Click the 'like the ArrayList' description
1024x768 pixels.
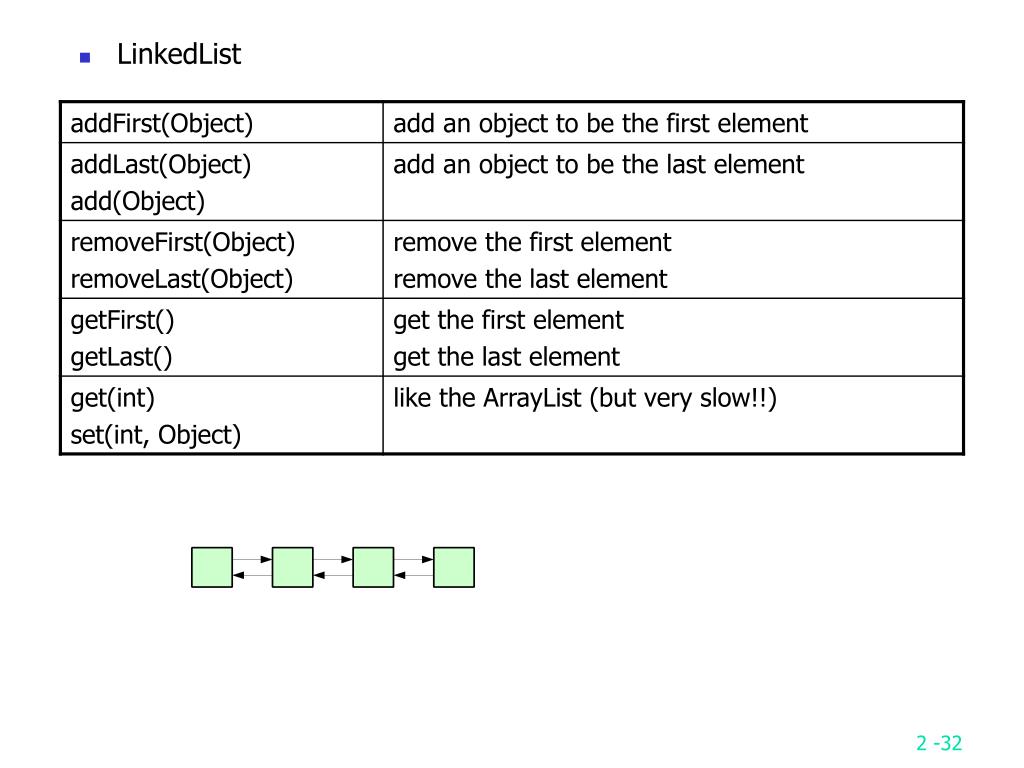point(584,398)
